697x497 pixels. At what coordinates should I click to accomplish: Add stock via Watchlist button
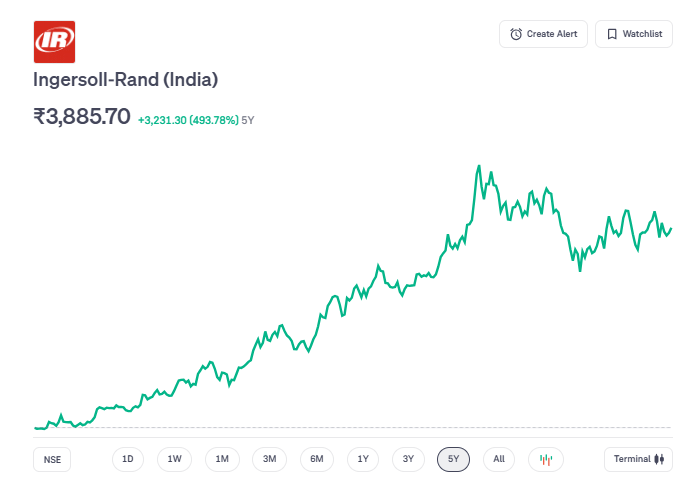coord(634,34)
